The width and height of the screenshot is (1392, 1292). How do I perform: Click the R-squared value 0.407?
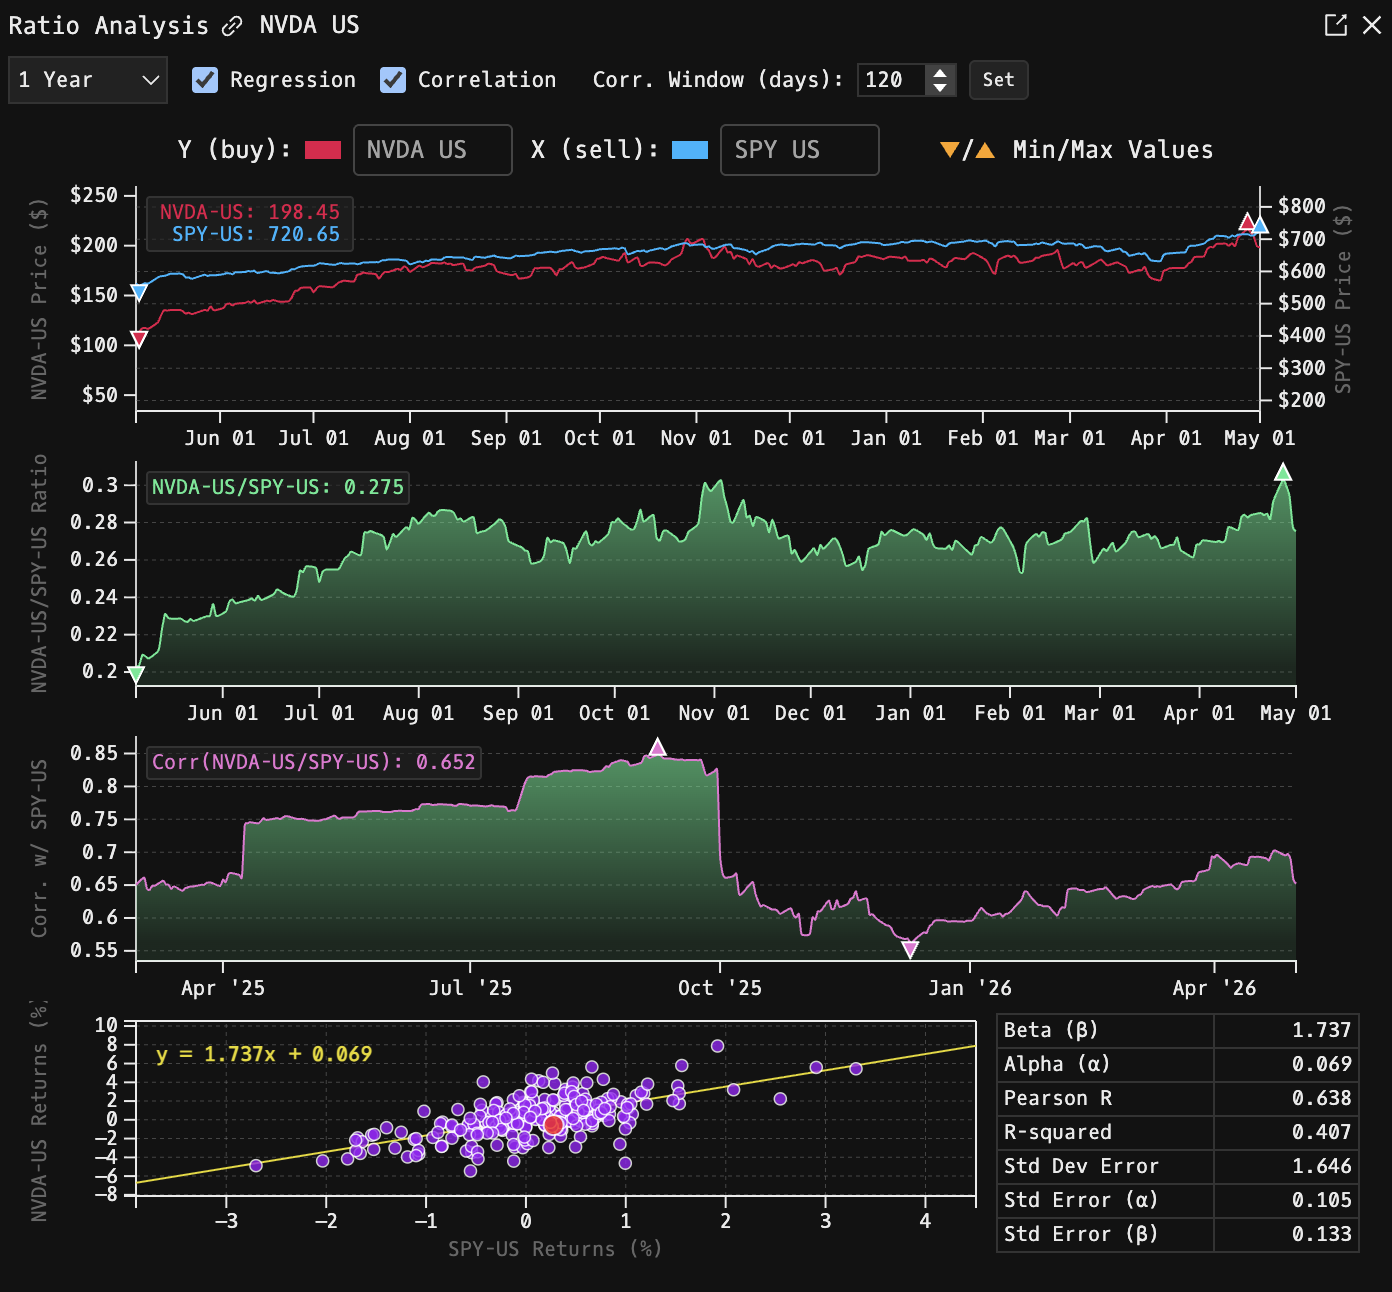click(1321, 1132)
